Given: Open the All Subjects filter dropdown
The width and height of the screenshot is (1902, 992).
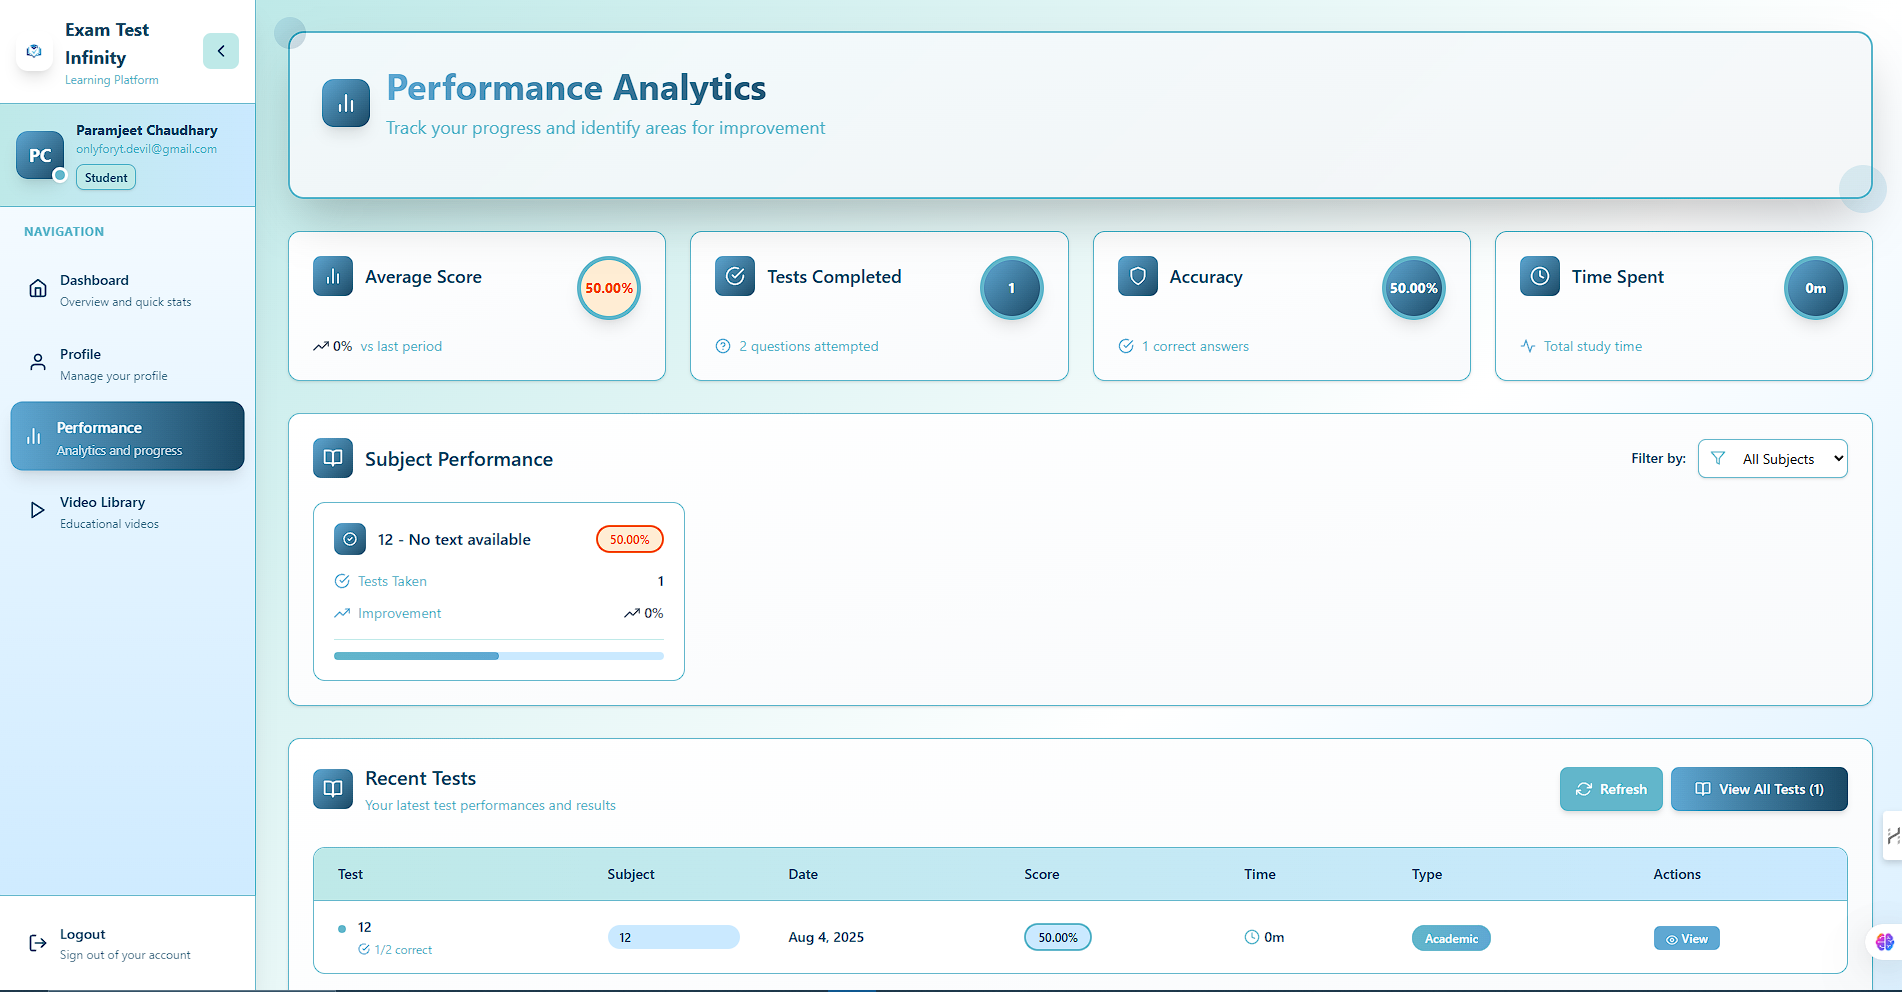Looking at the screenshot, I should pyautogui.click(x=1773, y=459).
